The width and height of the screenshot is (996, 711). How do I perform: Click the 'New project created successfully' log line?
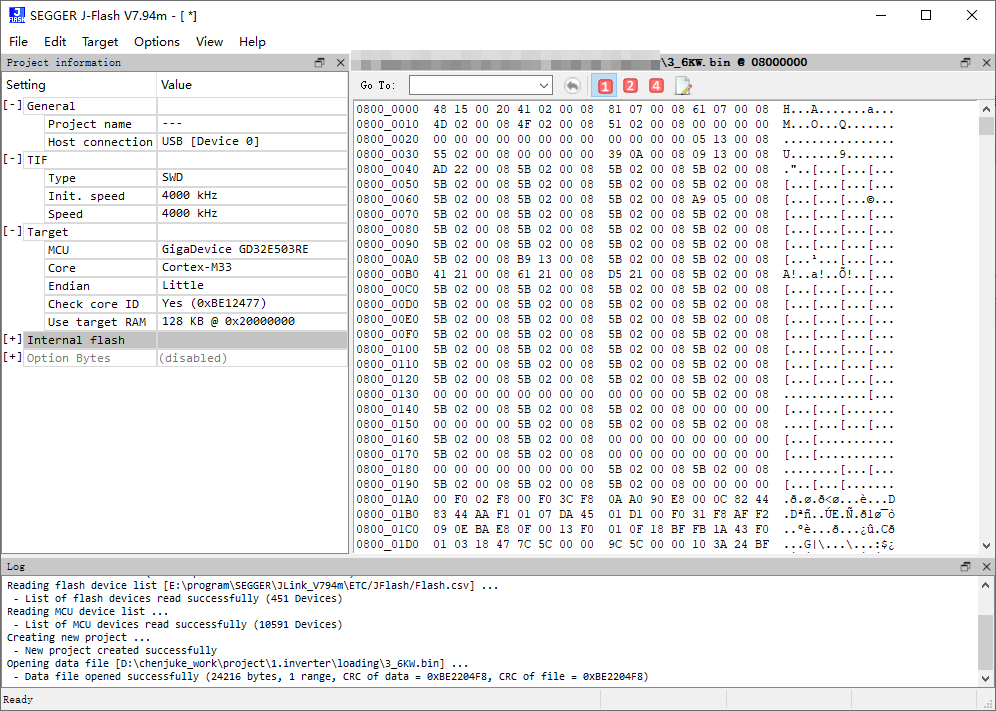[115, 651]
